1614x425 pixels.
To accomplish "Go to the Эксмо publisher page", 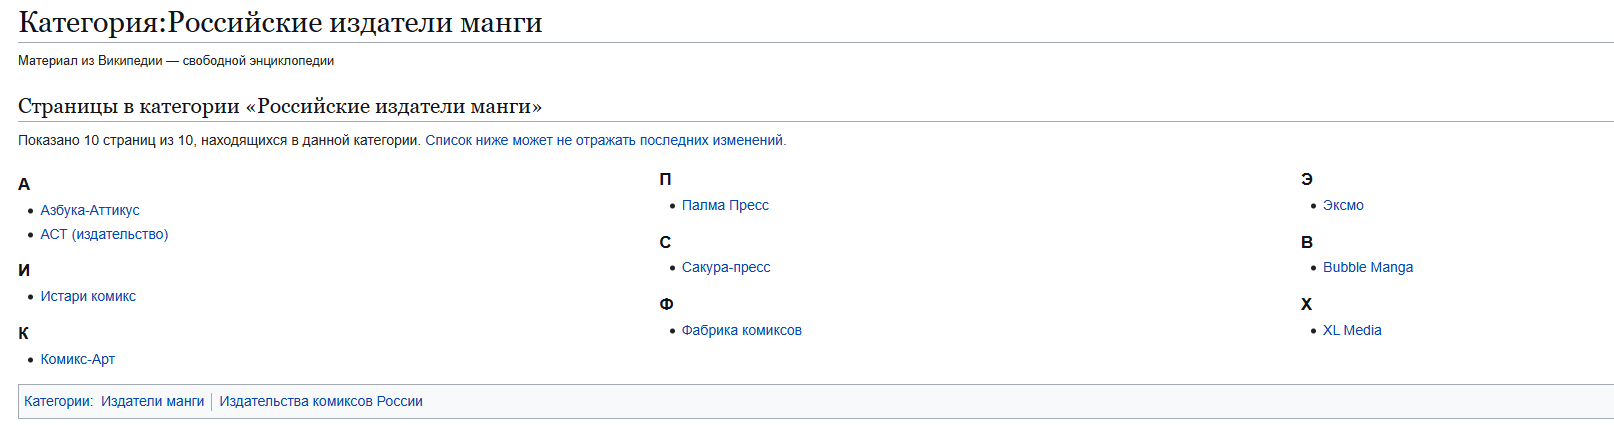I will point(1343,205).
